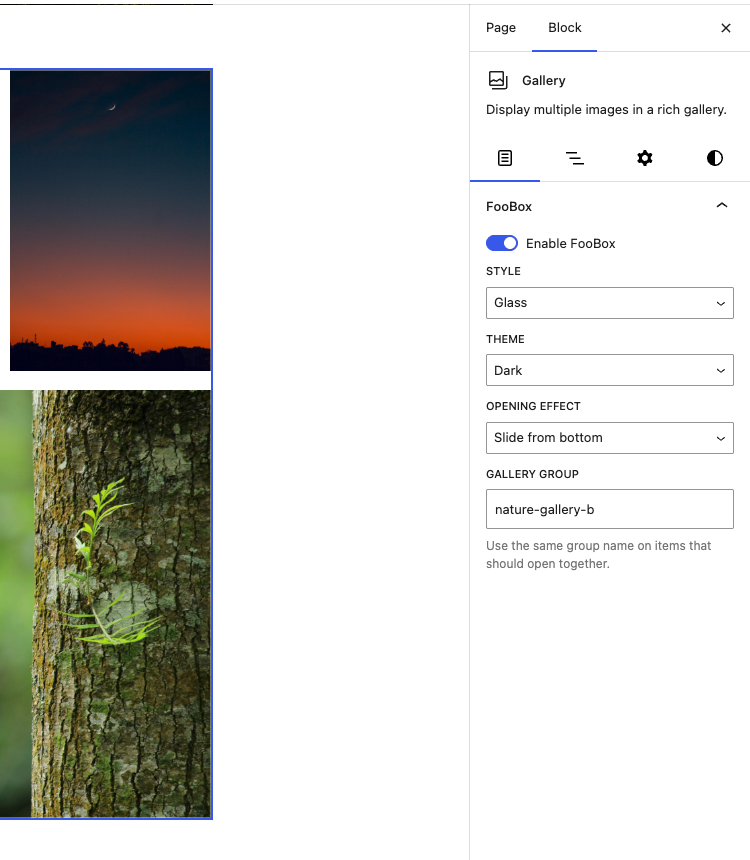Open the Settings gear tab

coord(645,158)
